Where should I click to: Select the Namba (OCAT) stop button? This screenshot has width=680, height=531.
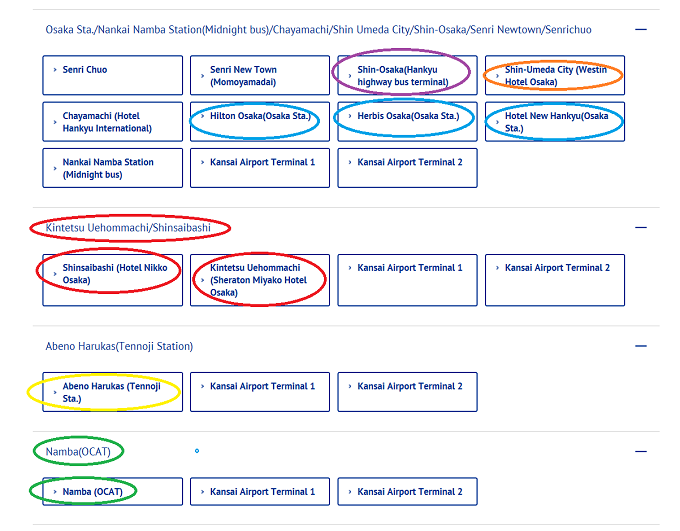pyautogui.click(x=112, y=492)
